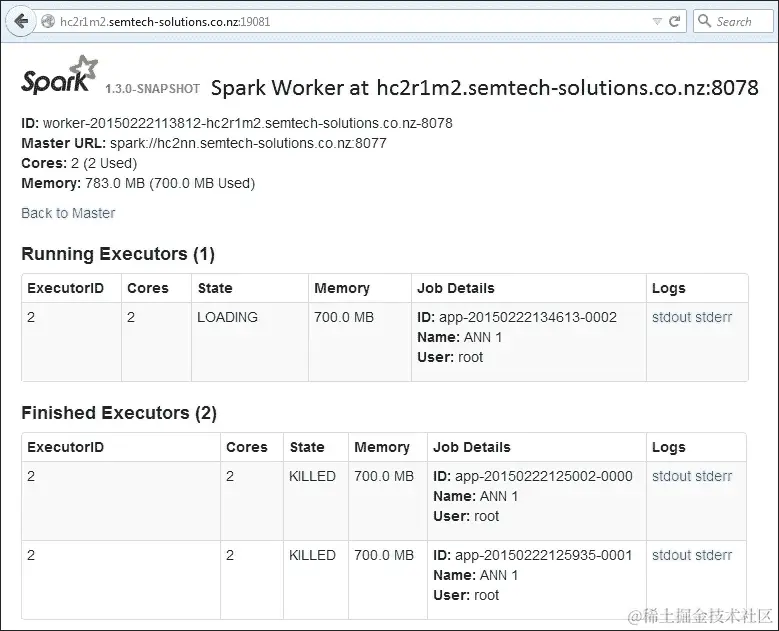Go back with the browser back arrow
This screenshot has width=779, height=631.
pos(20,21)
